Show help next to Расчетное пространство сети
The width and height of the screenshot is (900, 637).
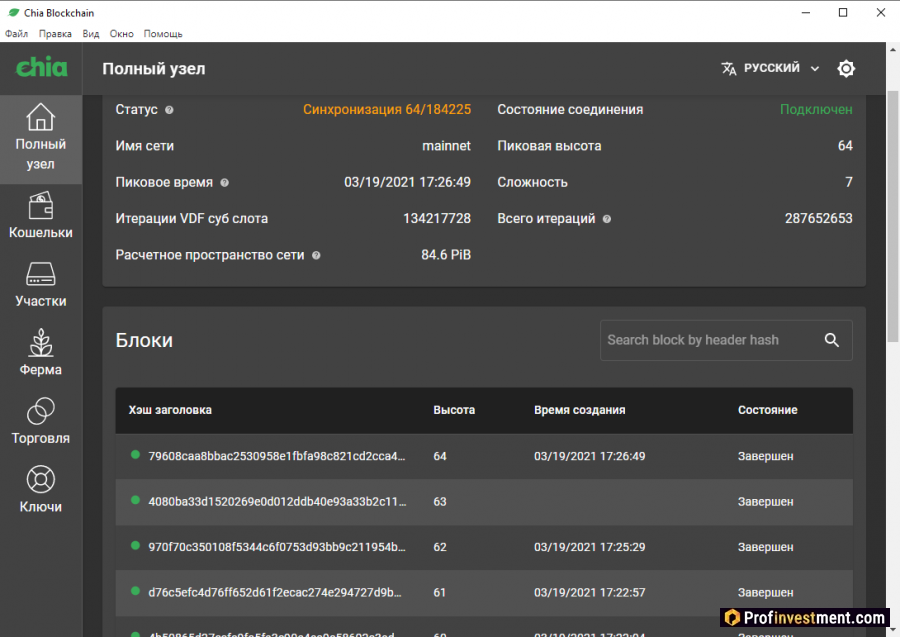[316, 255]
